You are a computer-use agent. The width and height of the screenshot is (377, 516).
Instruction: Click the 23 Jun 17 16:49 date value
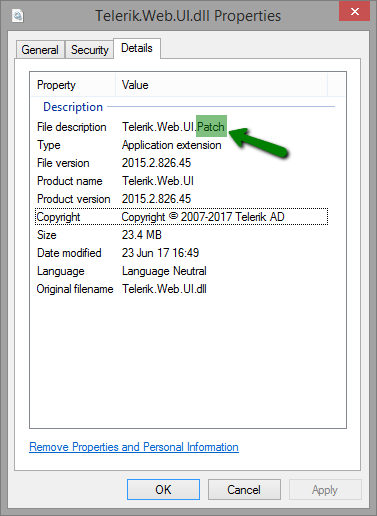160,253
